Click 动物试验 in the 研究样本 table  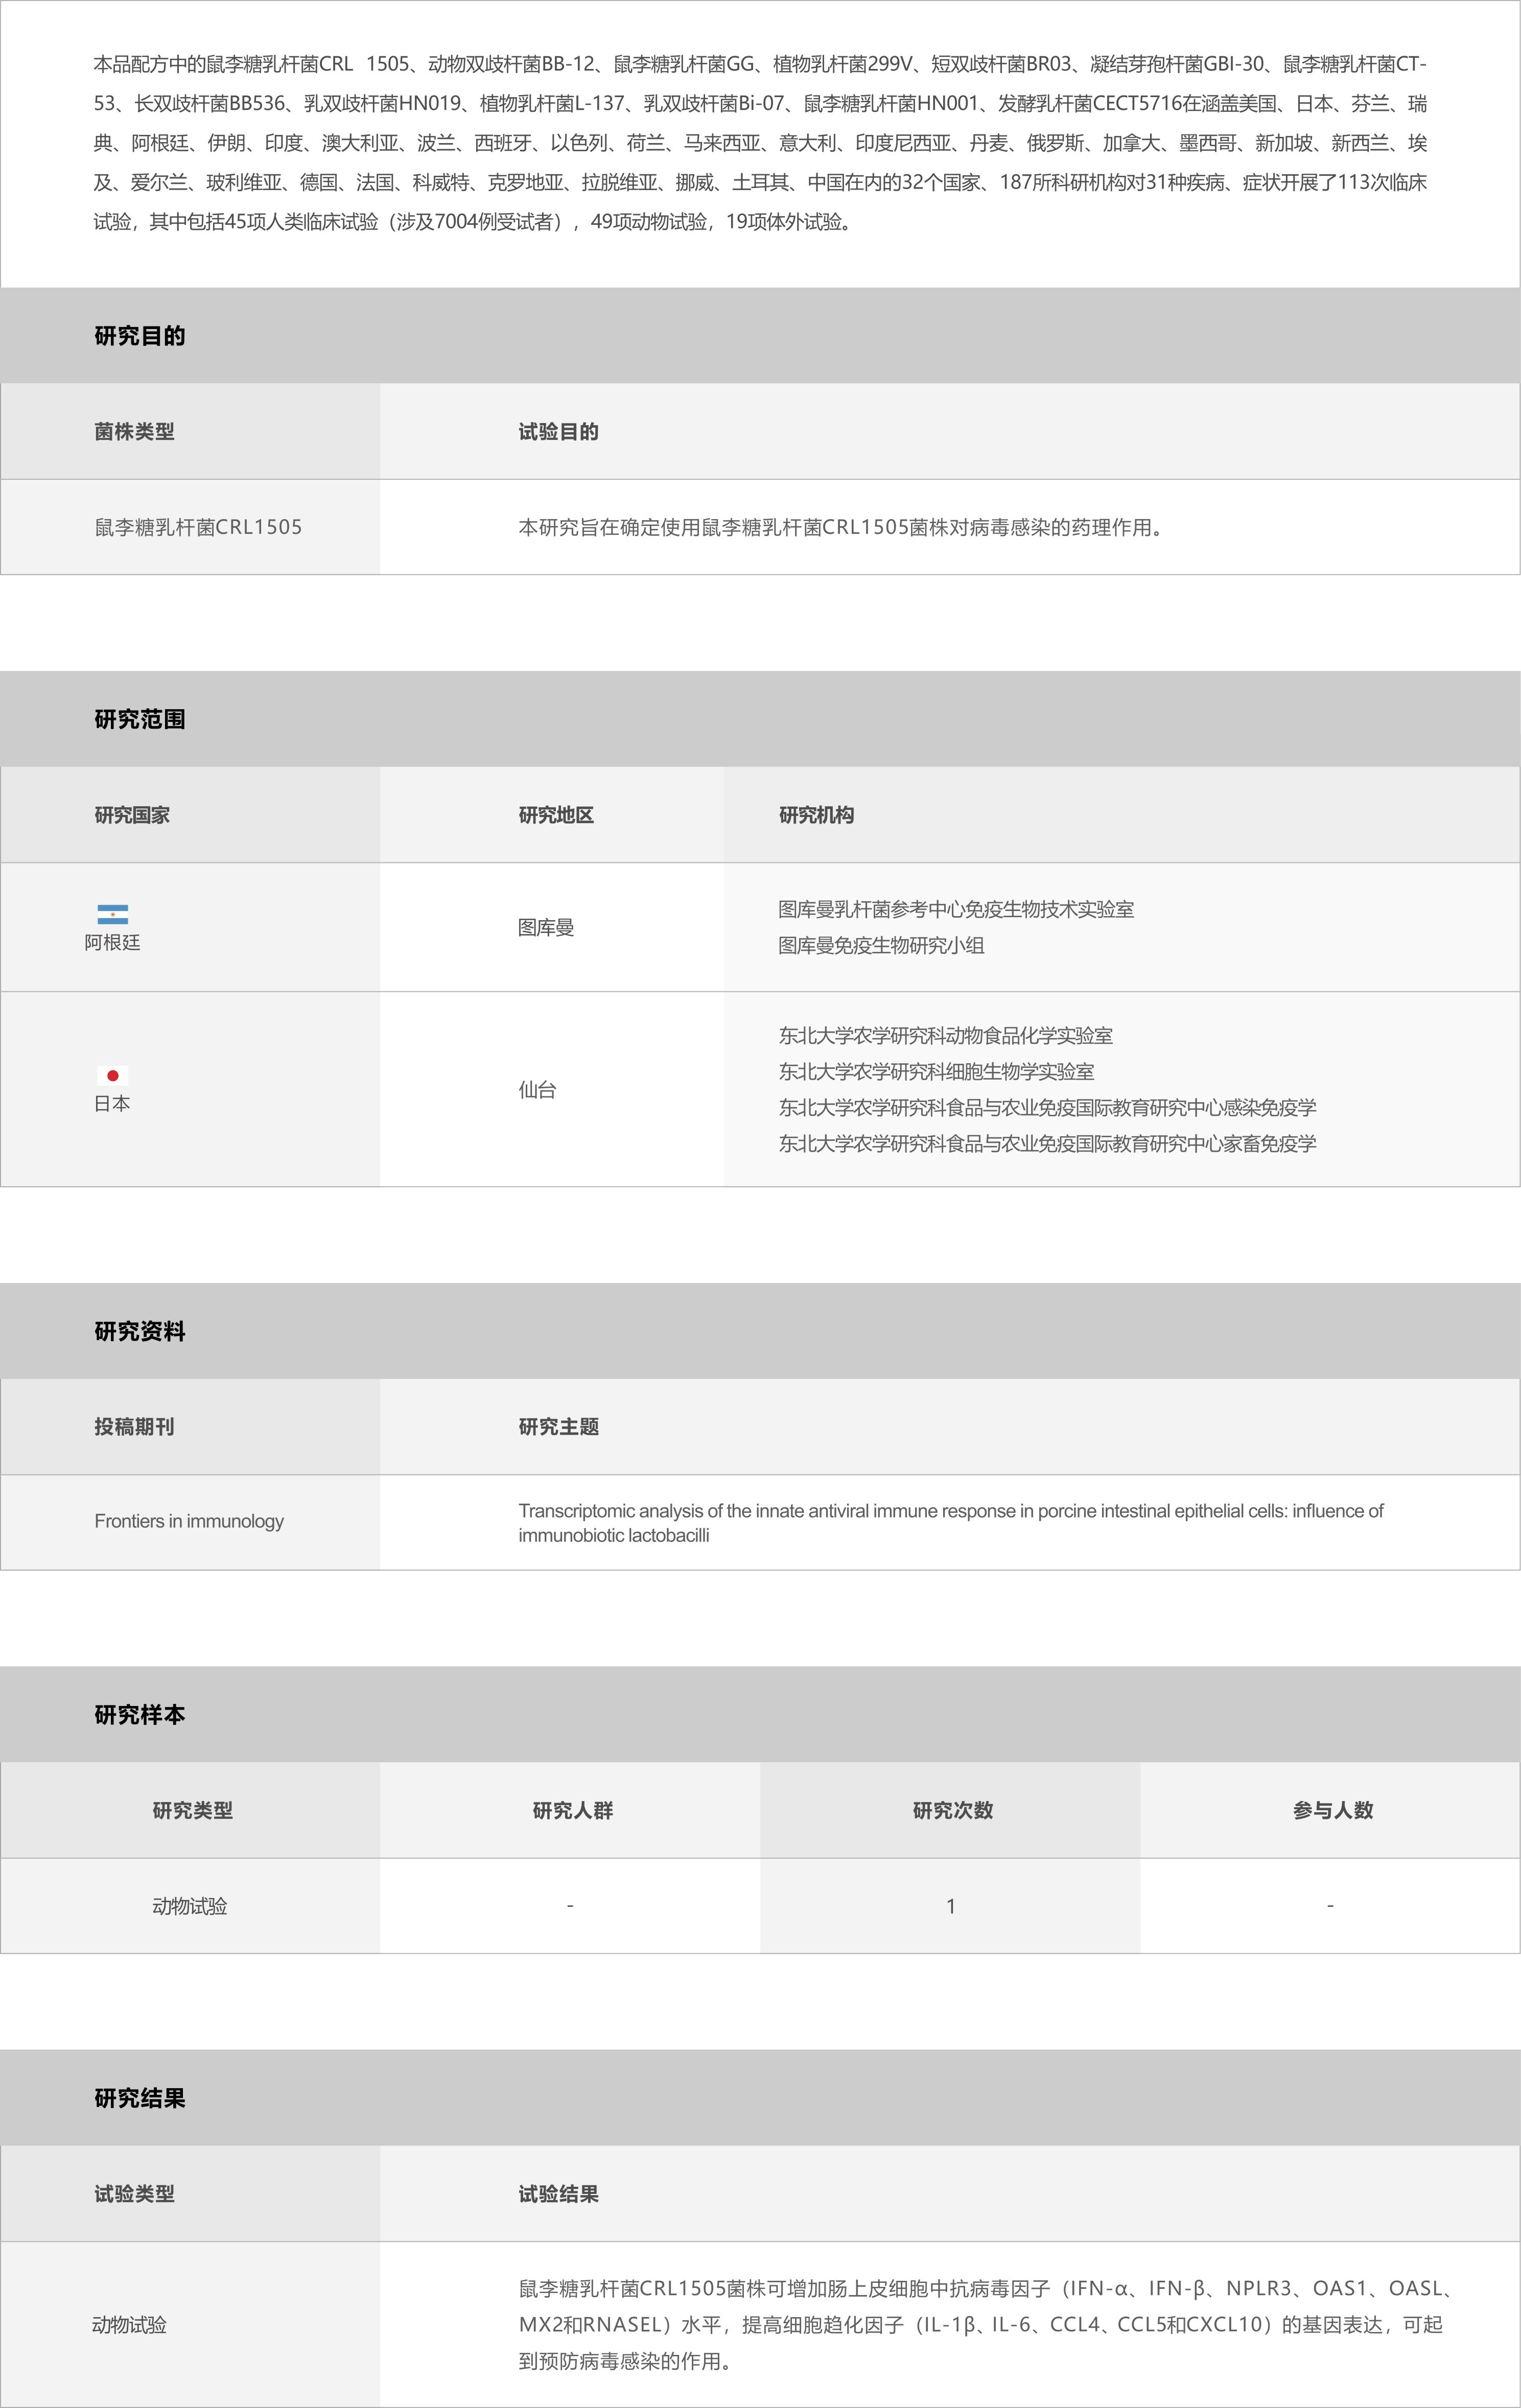[x=190, y=1906]
